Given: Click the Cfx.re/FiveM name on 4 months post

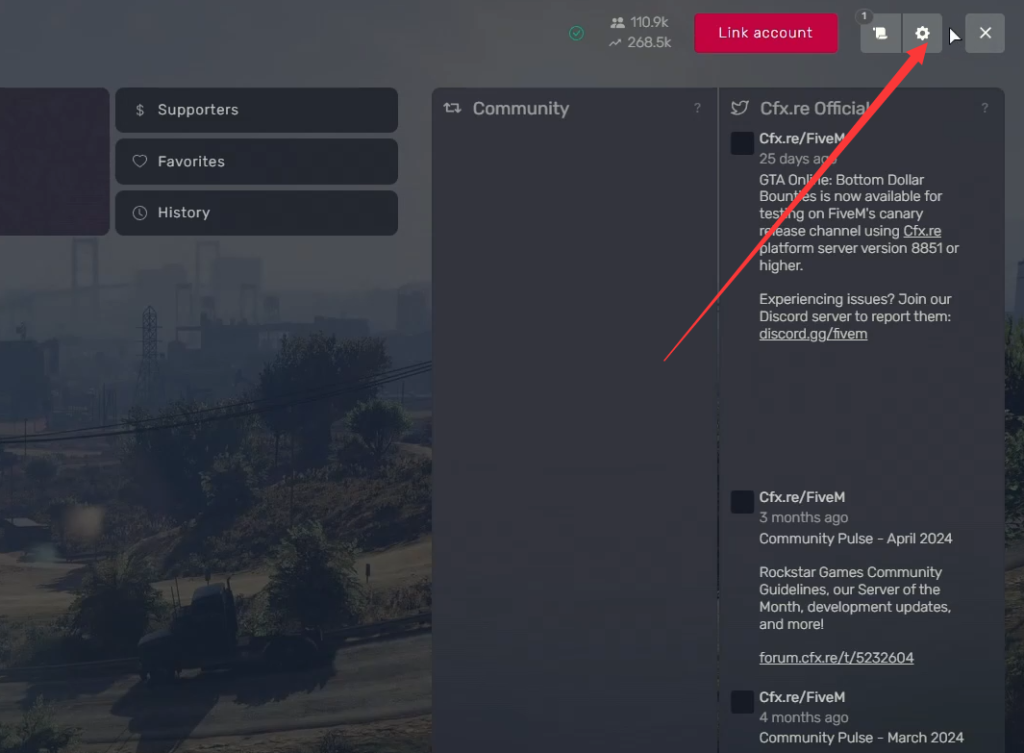Looking at the screenshot, I should tap(801, 697).
